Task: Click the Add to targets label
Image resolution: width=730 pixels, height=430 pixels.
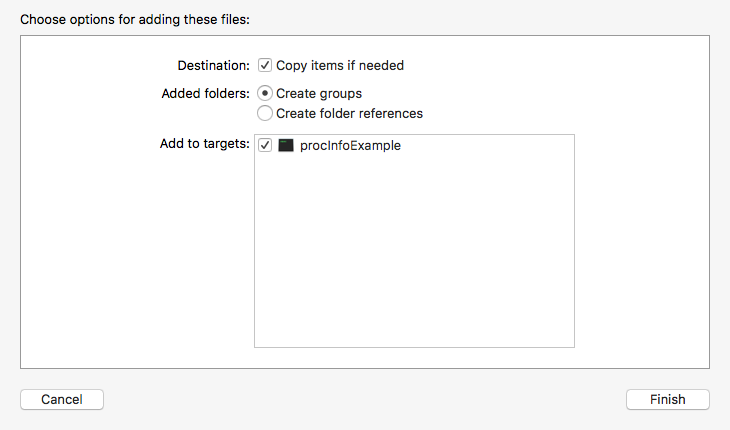Action: [205, 144]
